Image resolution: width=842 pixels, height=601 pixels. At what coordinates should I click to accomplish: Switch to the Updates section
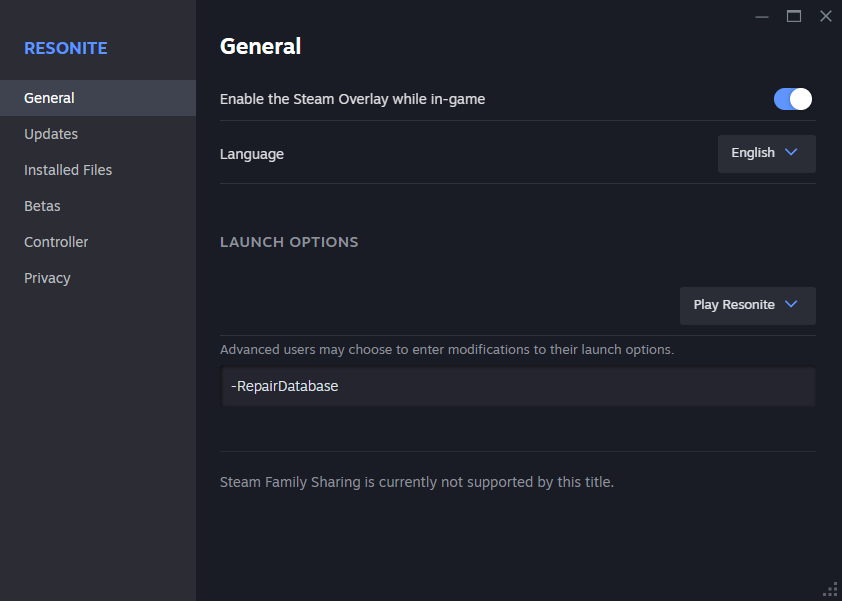click(x=51, y=134)
